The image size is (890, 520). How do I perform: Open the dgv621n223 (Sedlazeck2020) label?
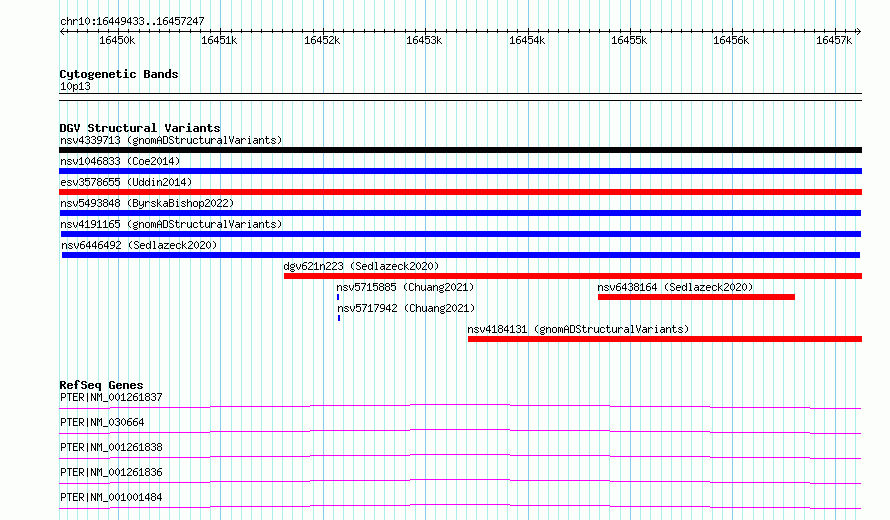point(361,266)
